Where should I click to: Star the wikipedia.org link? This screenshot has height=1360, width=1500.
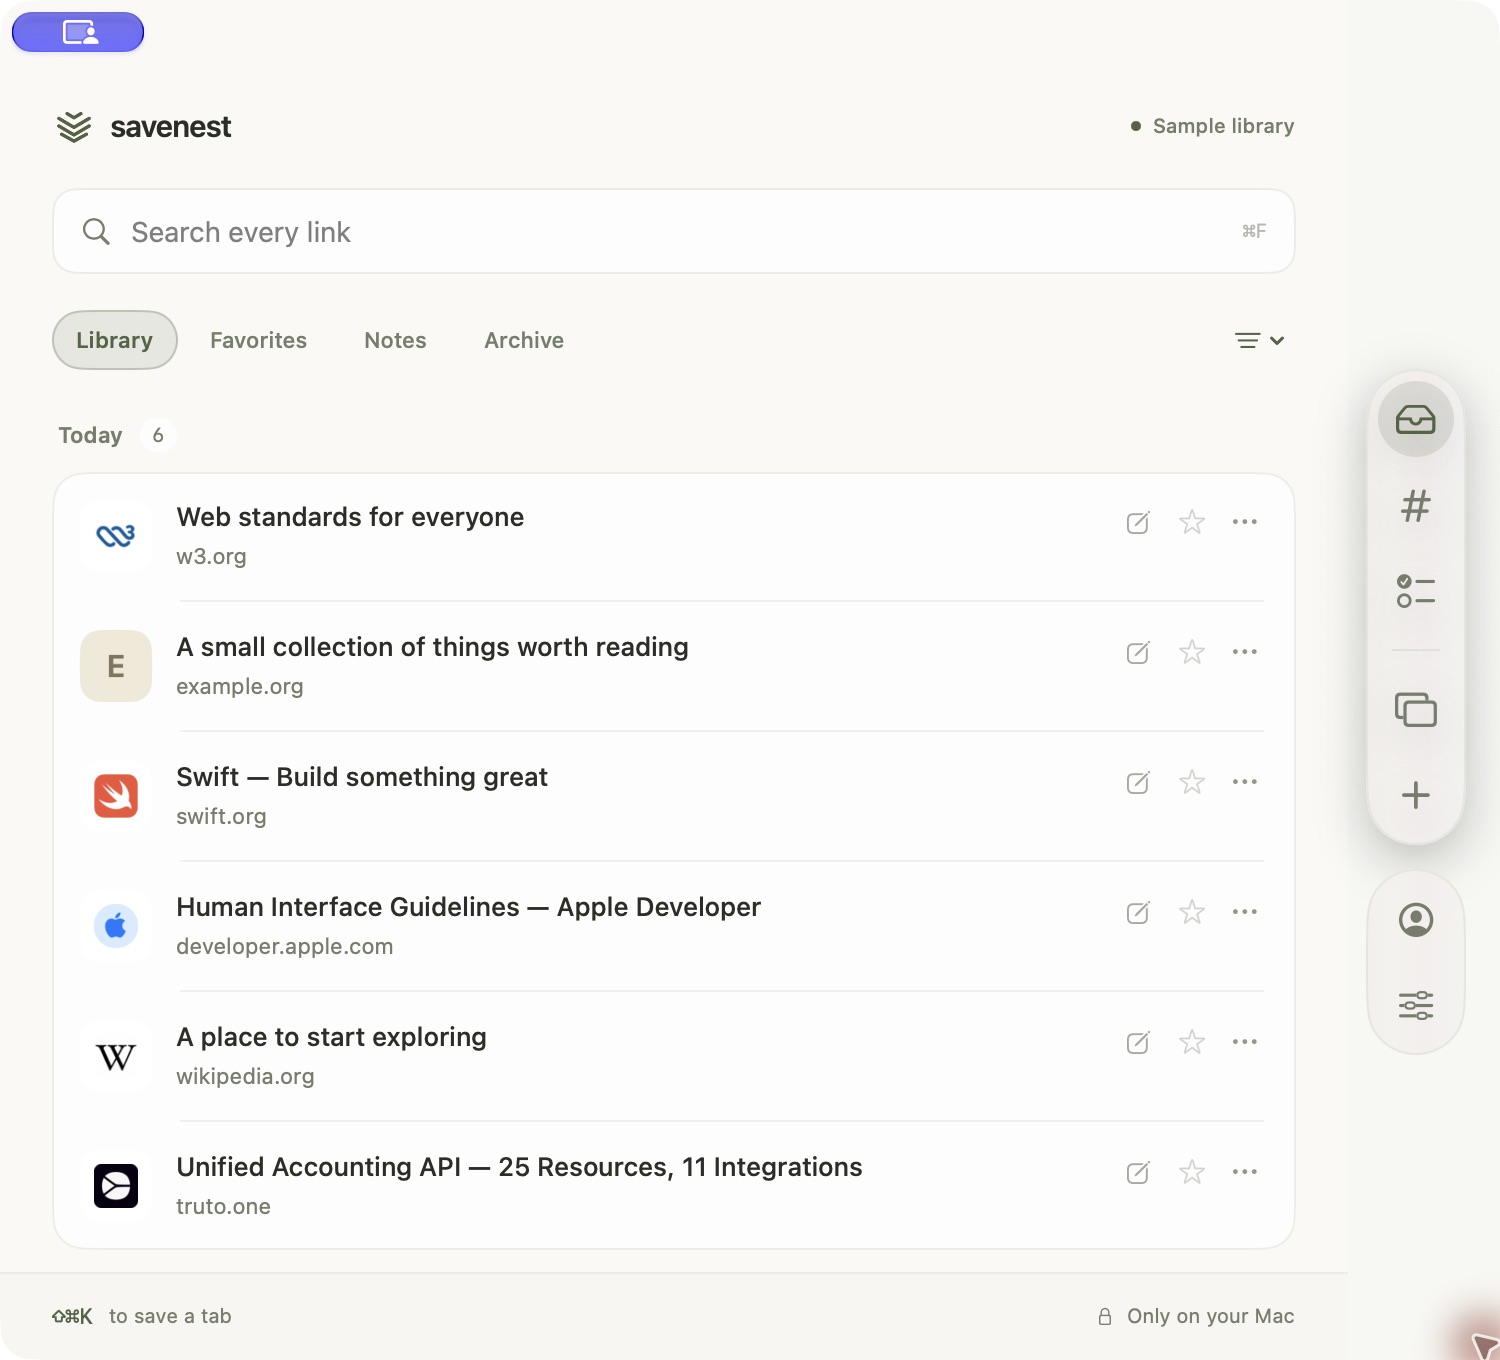point(1191,1042)
